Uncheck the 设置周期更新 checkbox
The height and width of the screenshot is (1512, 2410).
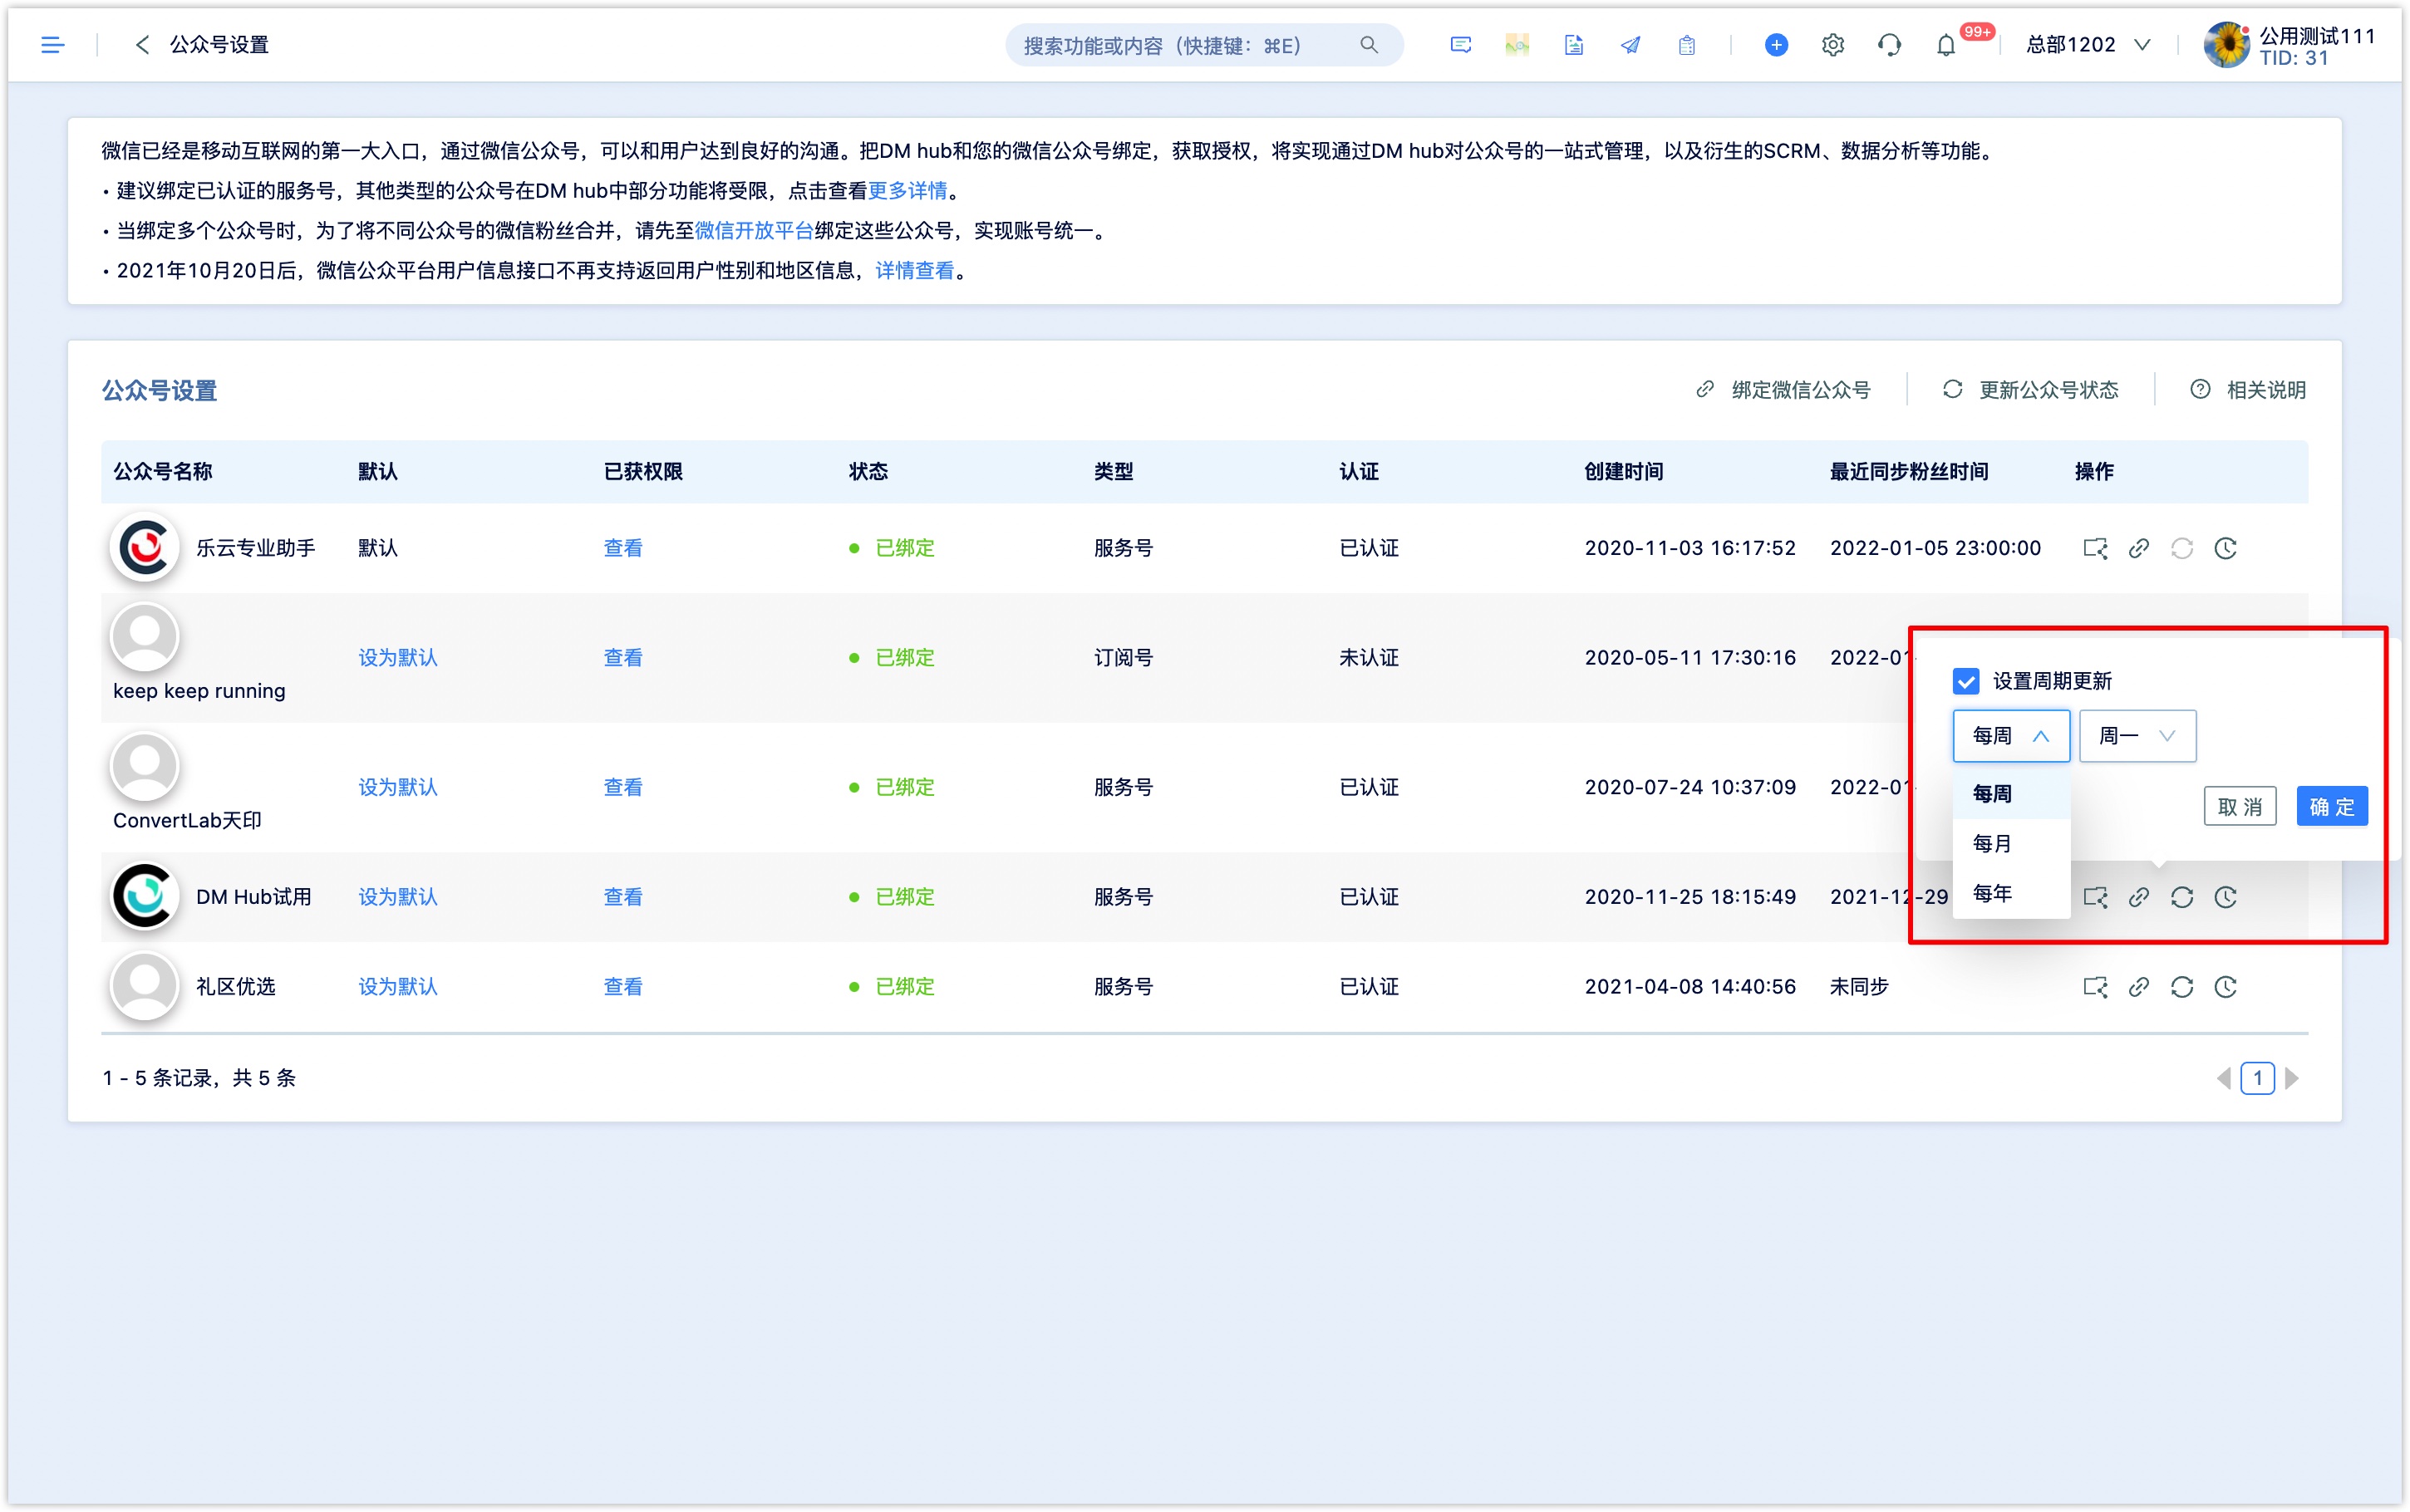(1965, 681)
